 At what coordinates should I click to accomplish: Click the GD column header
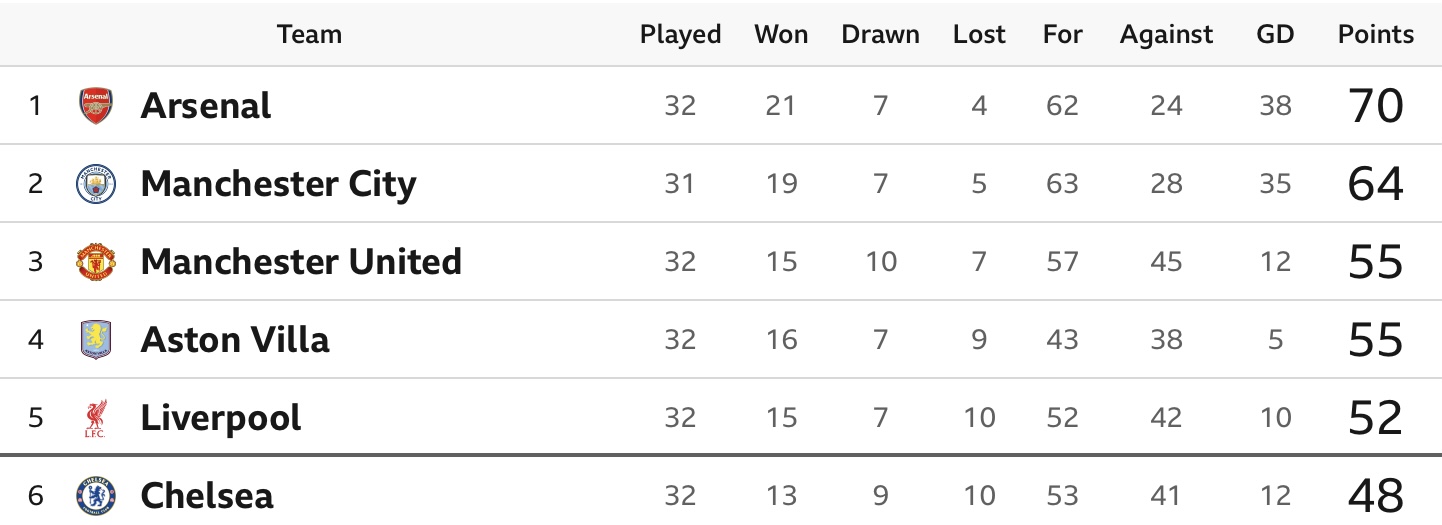pos(1275,34)
